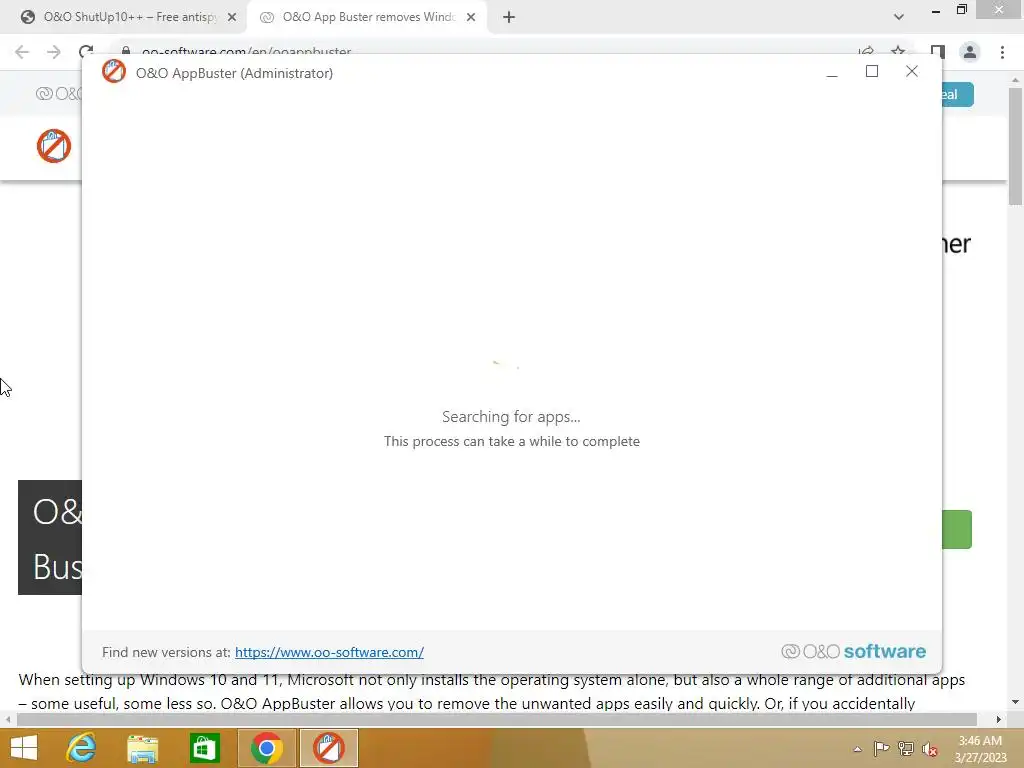1024x768 pixels.
Task: Toggle Chrome side panel
Action: [938, 52]
